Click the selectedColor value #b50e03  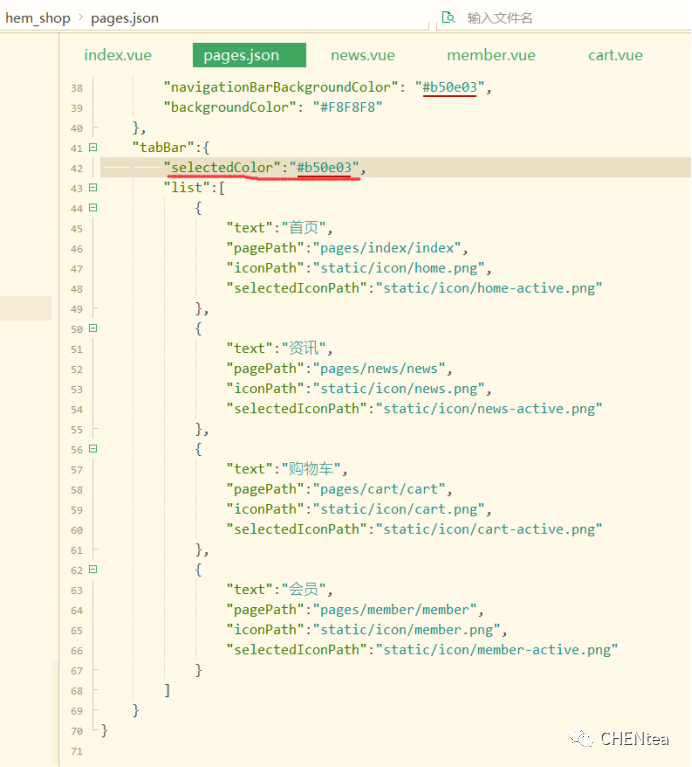[x=326, y=167]
